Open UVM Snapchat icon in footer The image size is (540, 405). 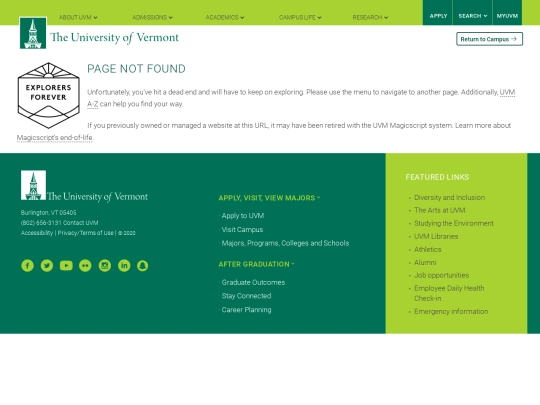click(143, 266)
